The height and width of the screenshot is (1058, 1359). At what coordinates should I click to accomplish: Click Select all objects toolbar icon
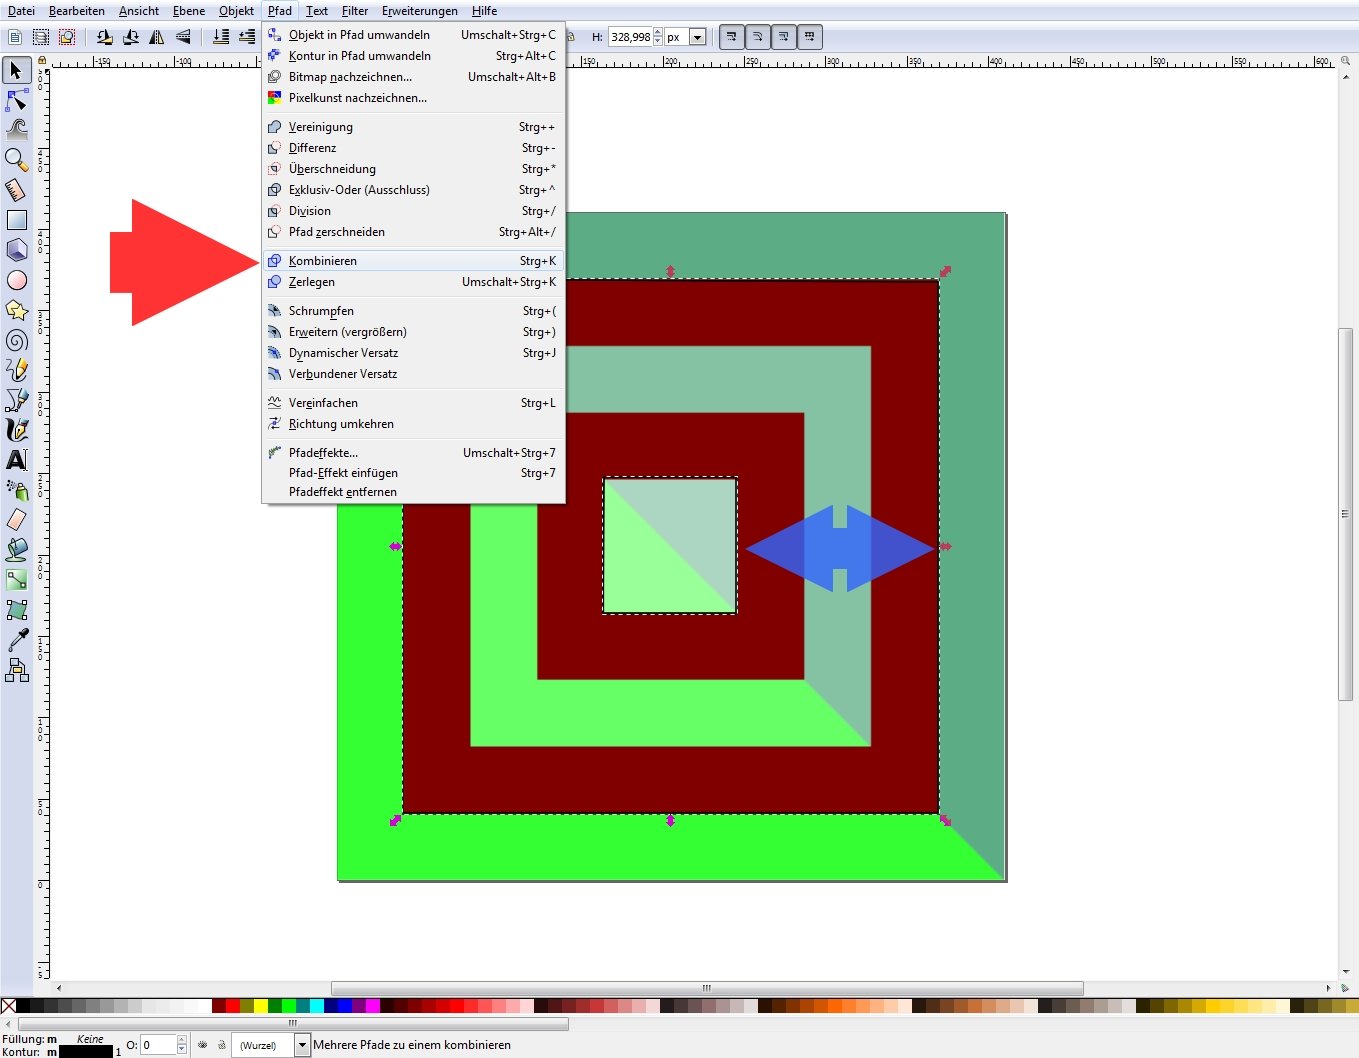(x=15, y=37)
